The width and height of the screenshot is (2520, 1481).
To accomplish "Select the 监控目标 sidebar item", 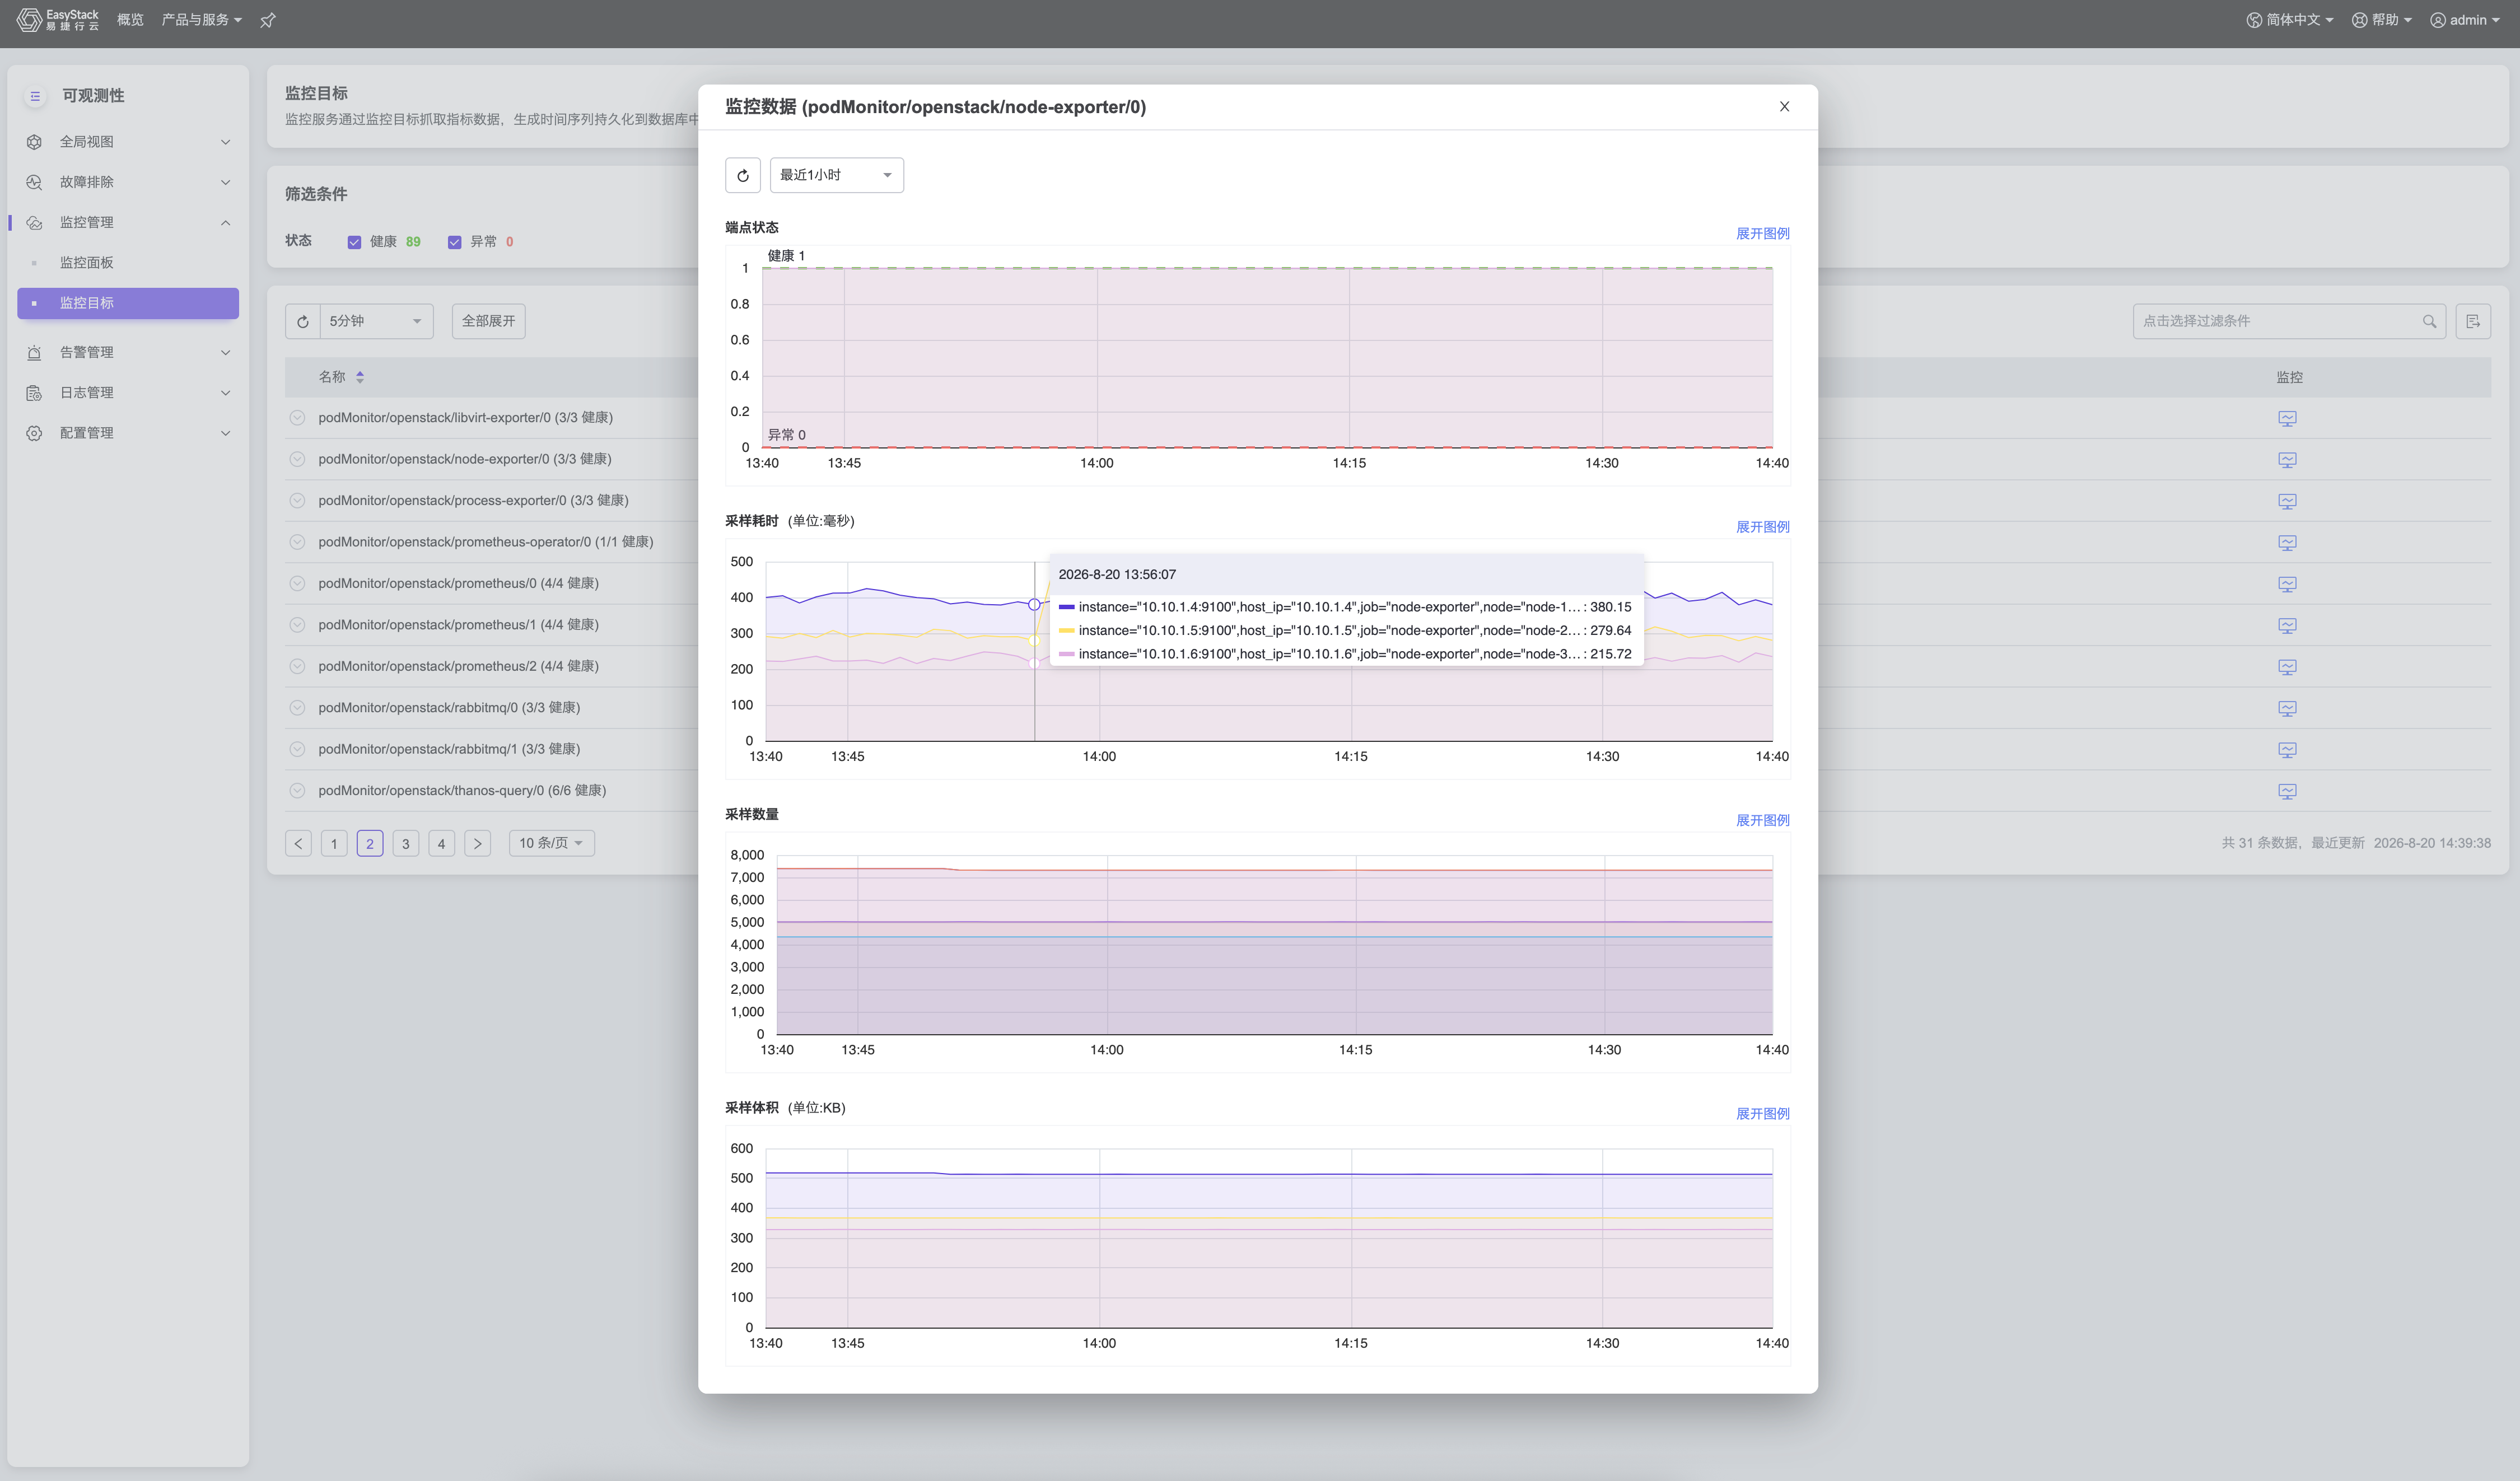I will tap(128, 303).
